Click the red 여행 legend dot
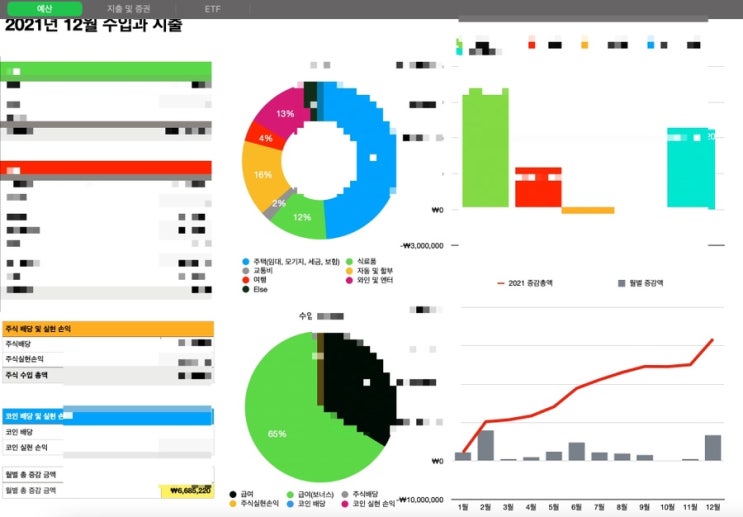Viewport: 743px width, 517px height. pyautogui.click(x=245, y=280)
